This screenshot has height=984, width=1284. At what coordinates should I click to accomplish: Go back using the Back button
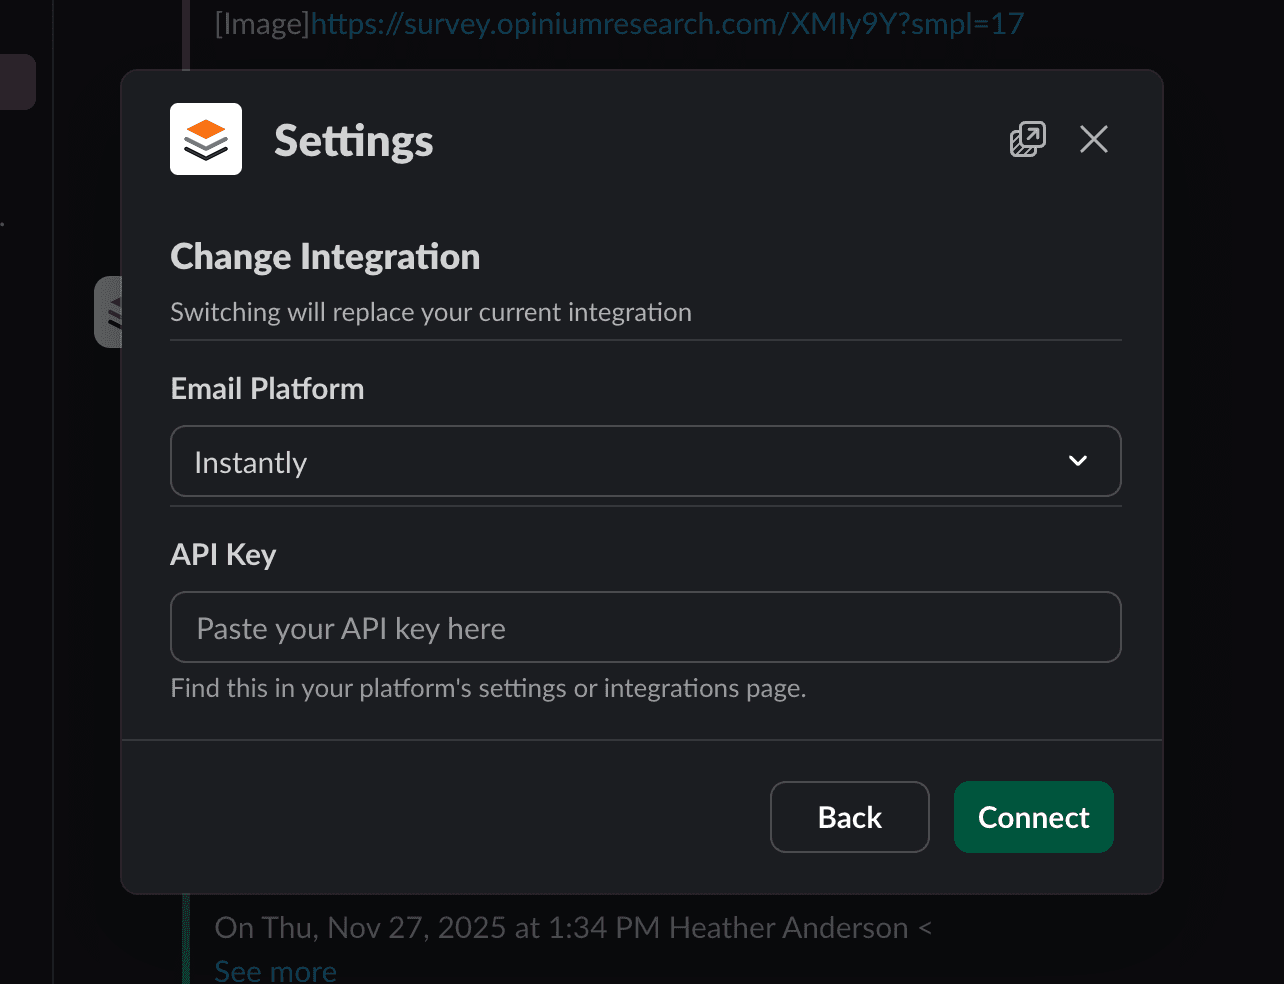click(x=849, y=817)
